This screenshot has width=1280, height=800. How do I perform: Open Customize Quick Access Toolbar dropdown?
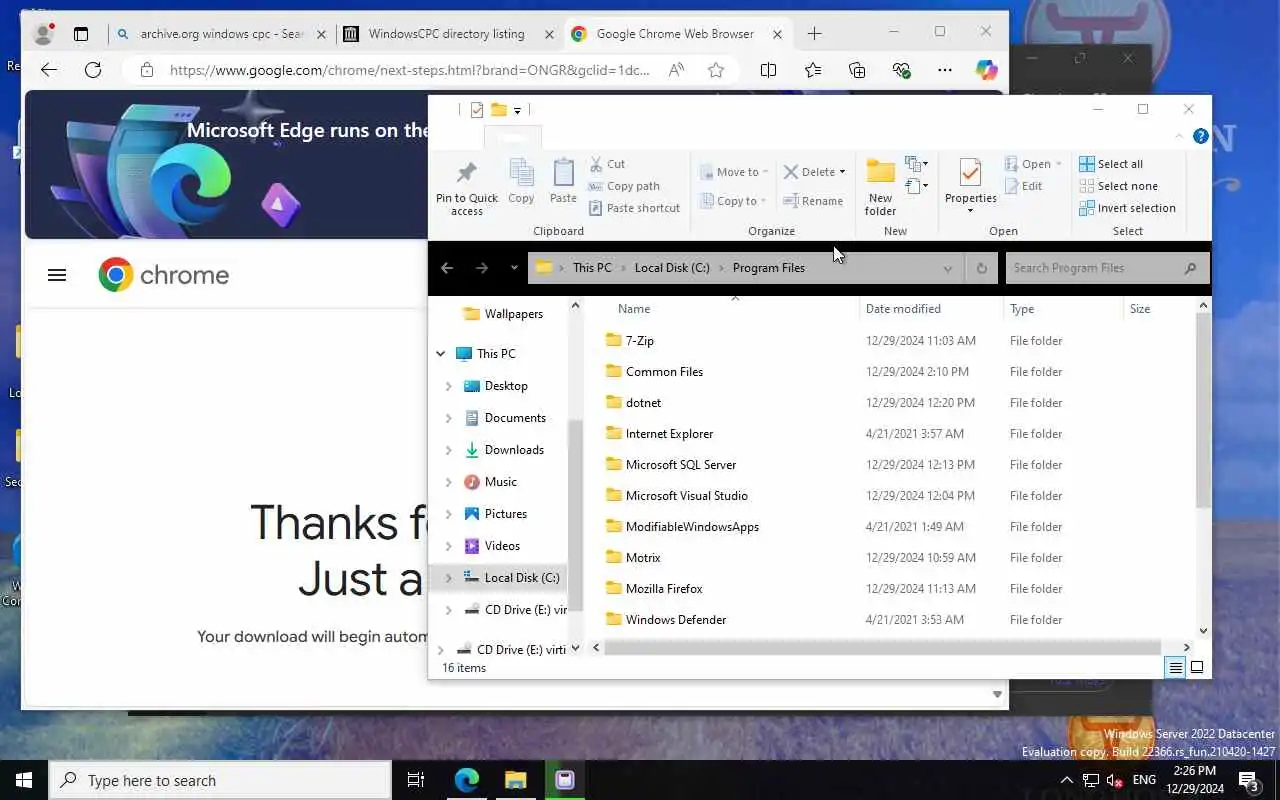[x=517, y=110]
